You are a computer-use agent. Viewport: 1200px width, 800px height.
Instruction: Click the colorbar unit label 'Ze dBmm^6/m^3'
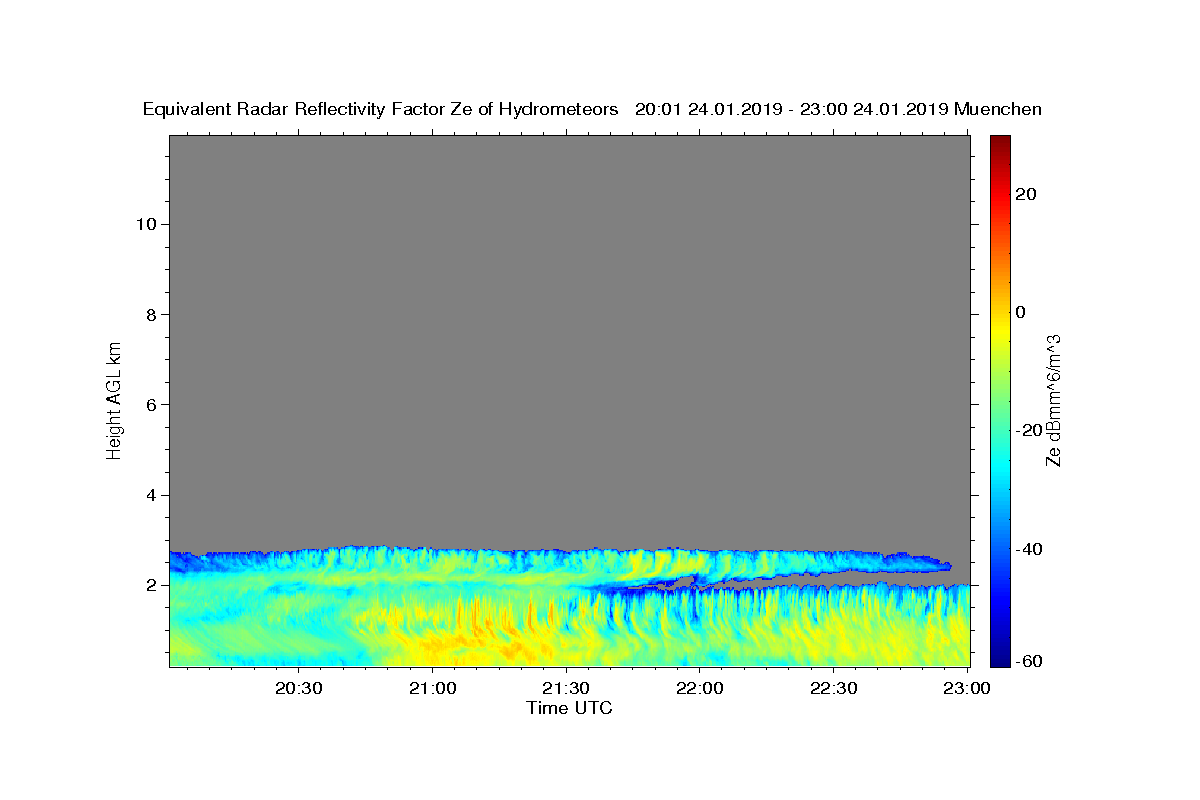pos(1054,399)
